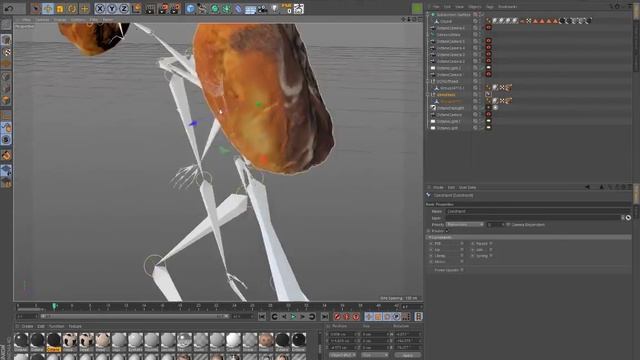Open Material Manager Texture menu
Image resolution: width=640 pixels, height=360 pixels.
(75, 327)
